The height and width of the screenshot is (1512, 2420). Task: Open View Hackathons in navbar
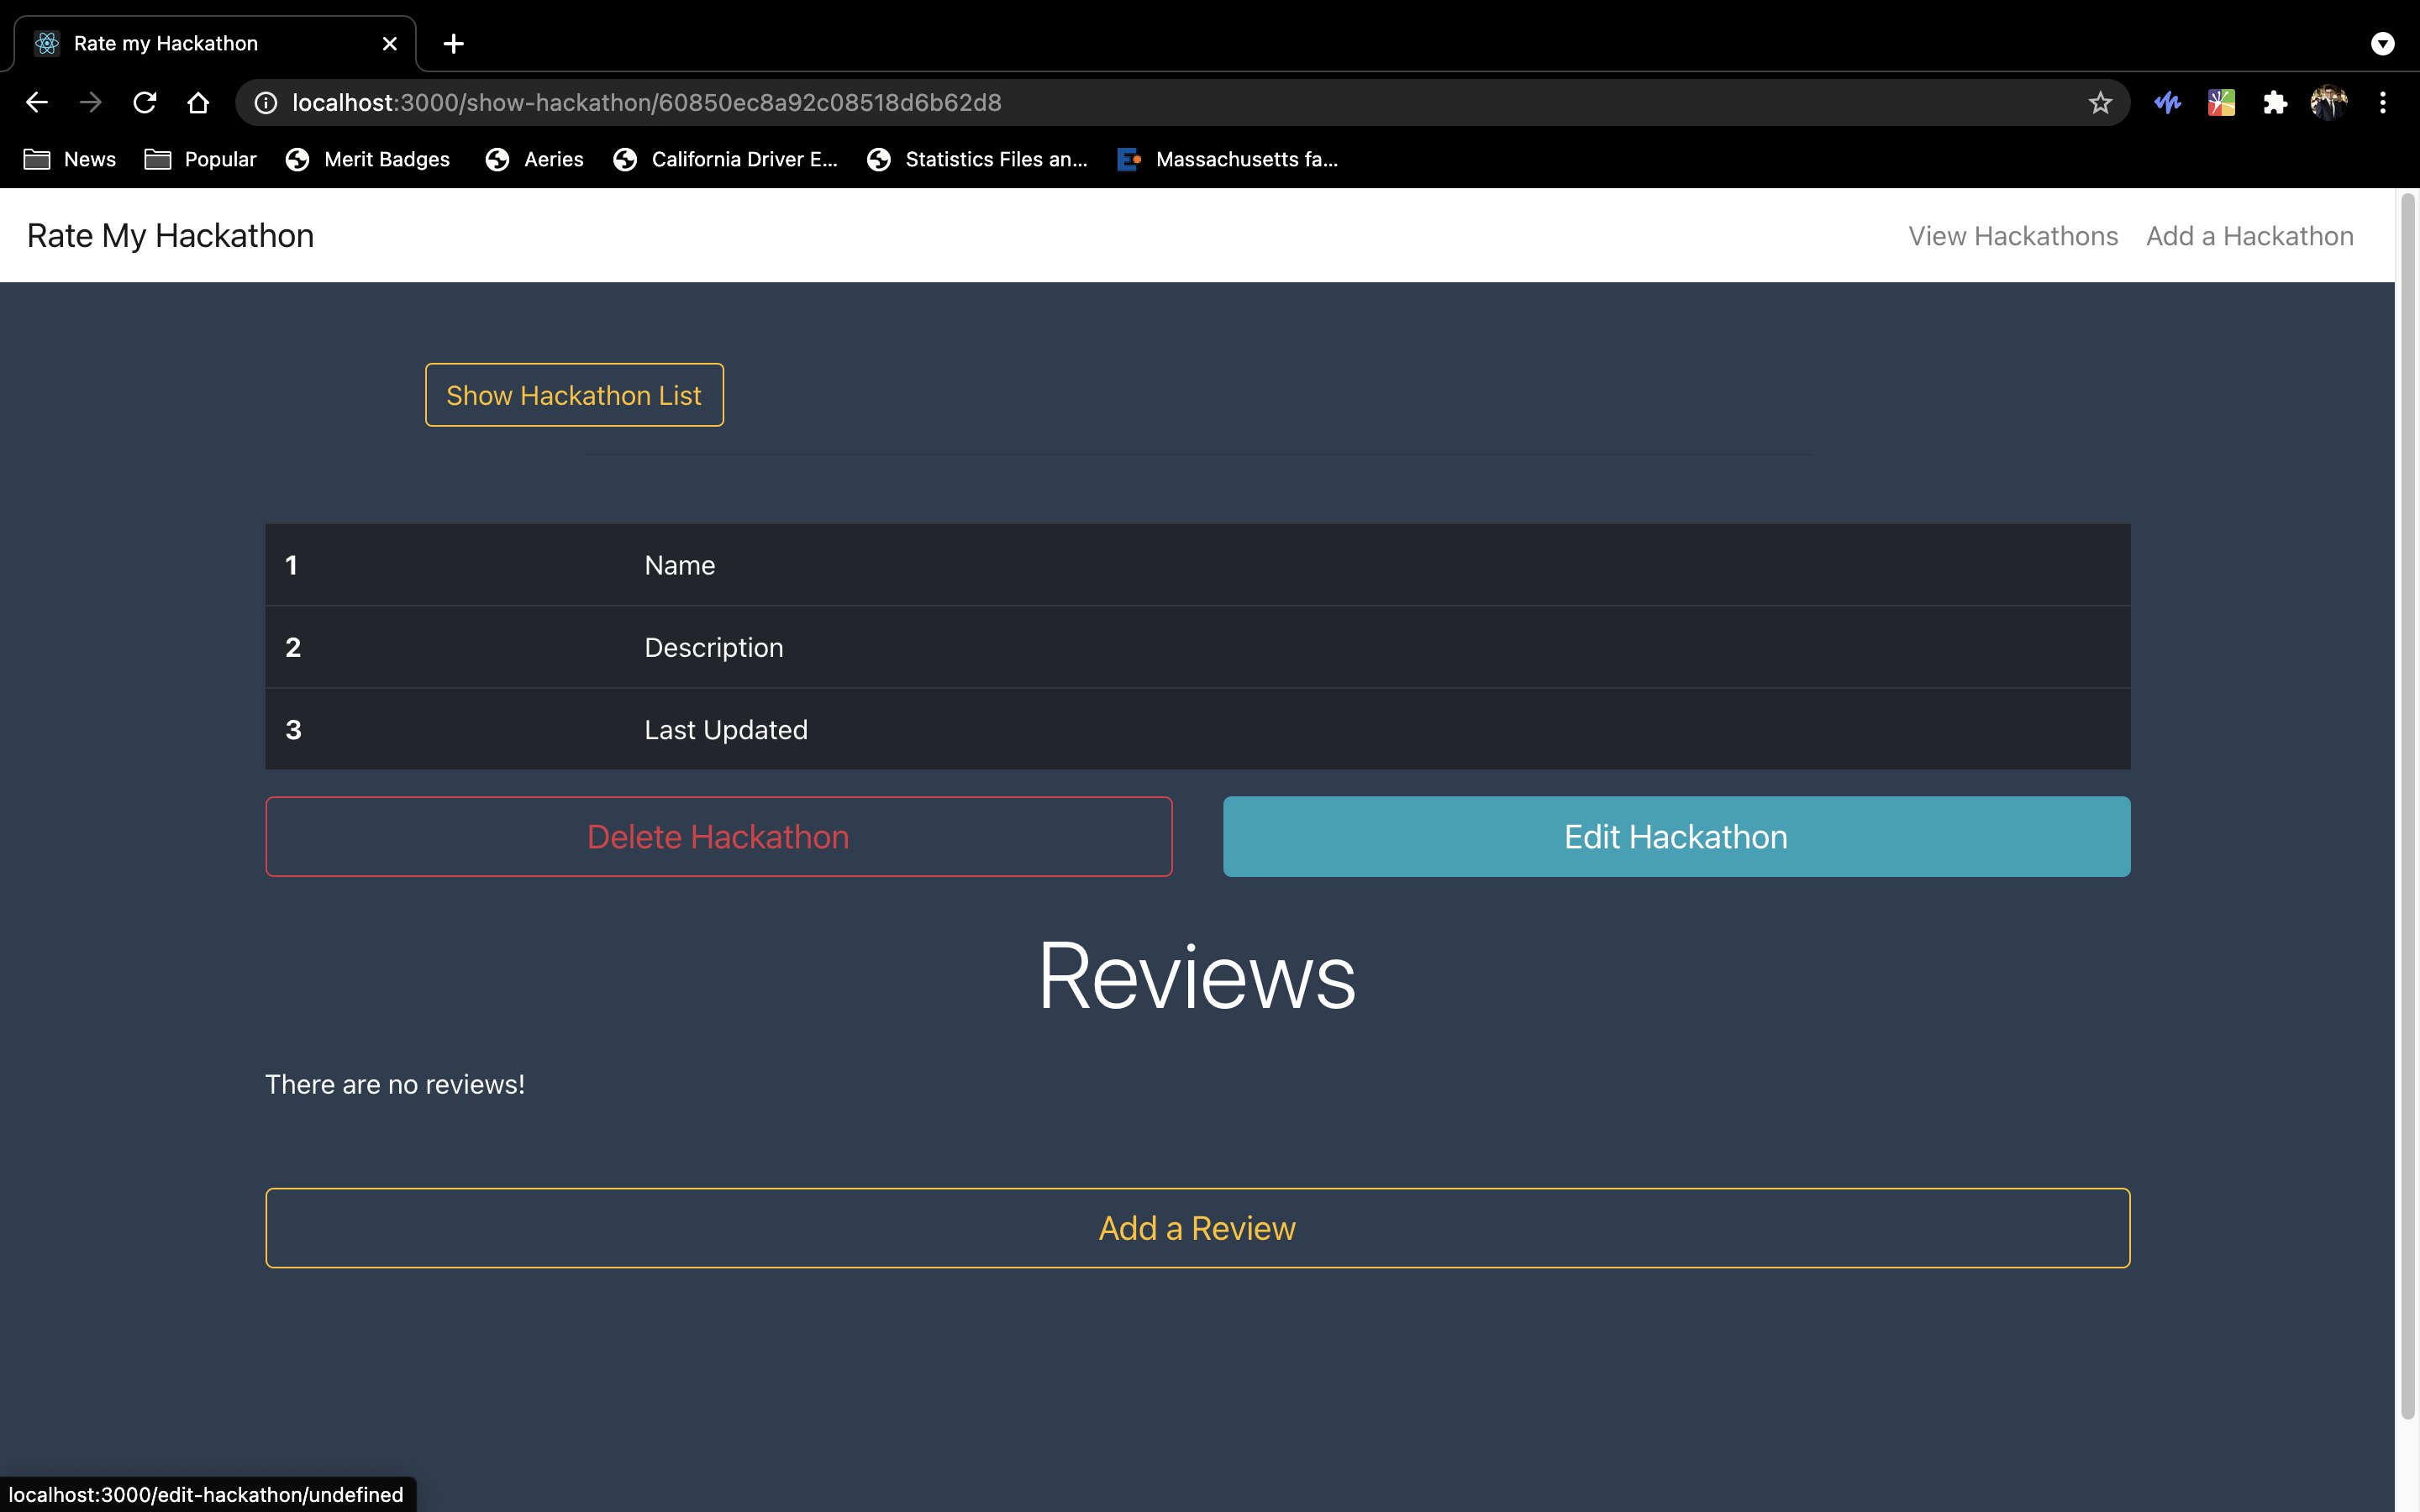pos(2012,236)
